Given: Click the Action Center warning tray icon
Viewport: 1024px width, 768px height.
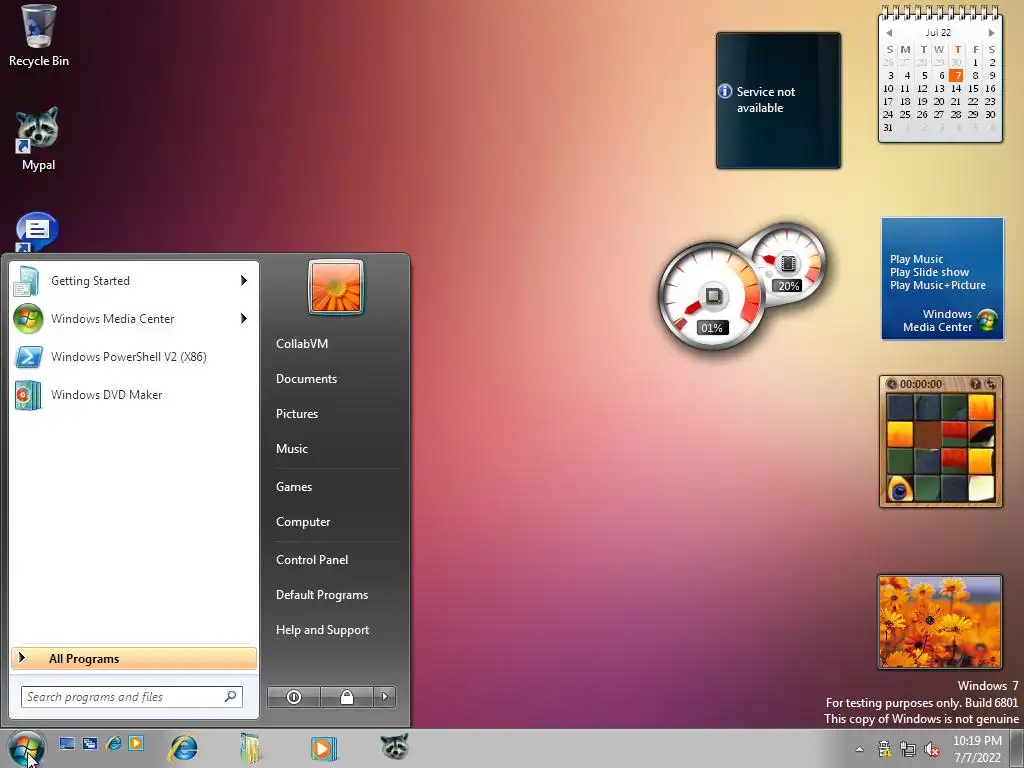Looking at the screenshot, I should (x=884, y=748).
